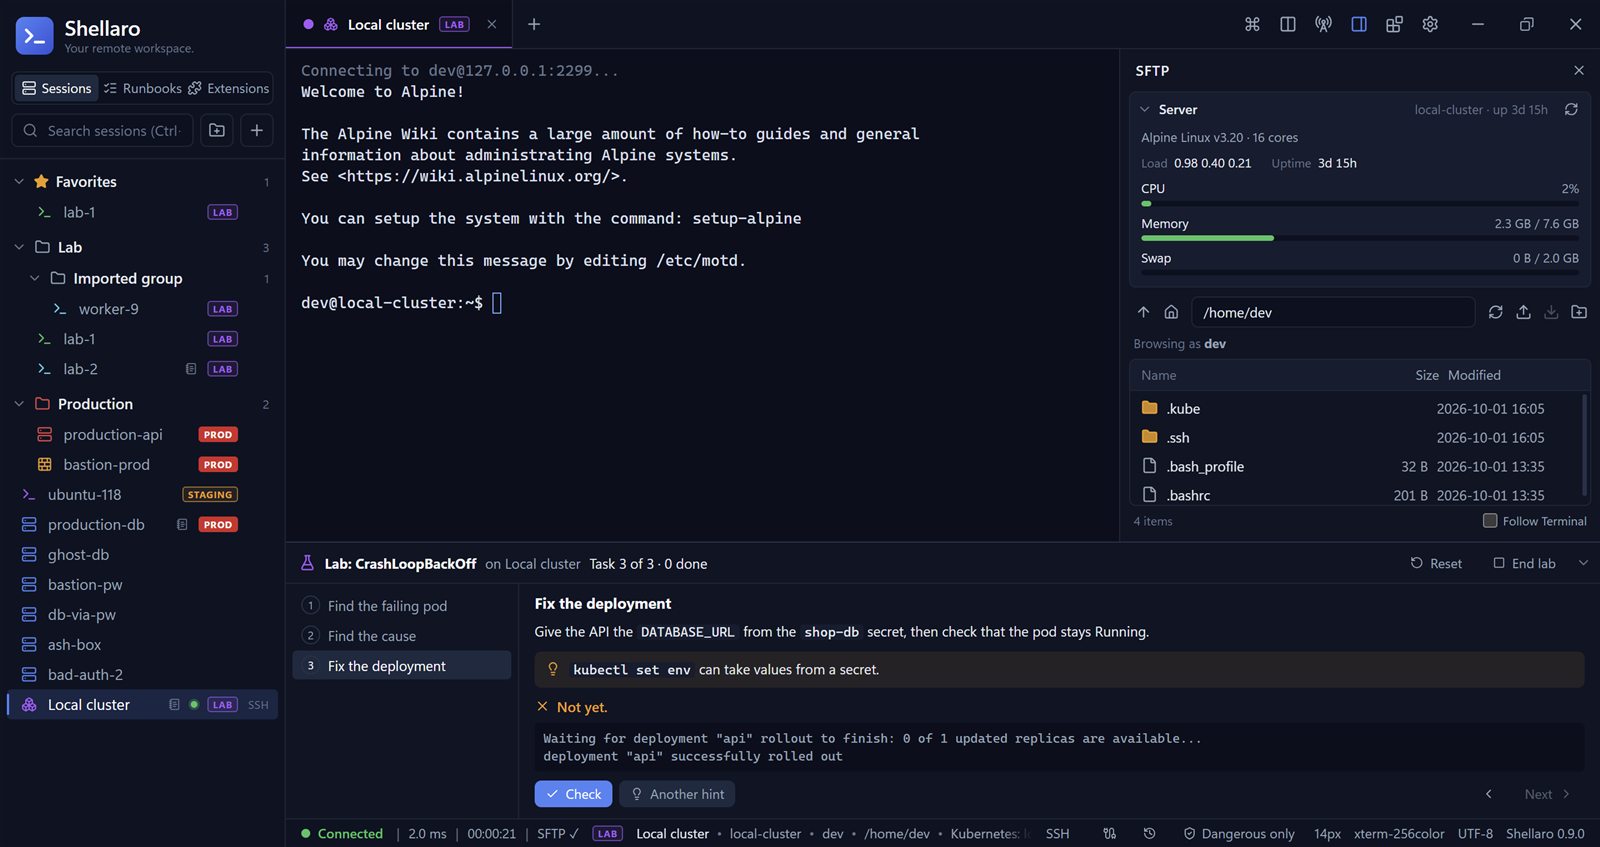Refresh the SFTP file listing
This screenshot has width=1600, height=847.
1495,312
